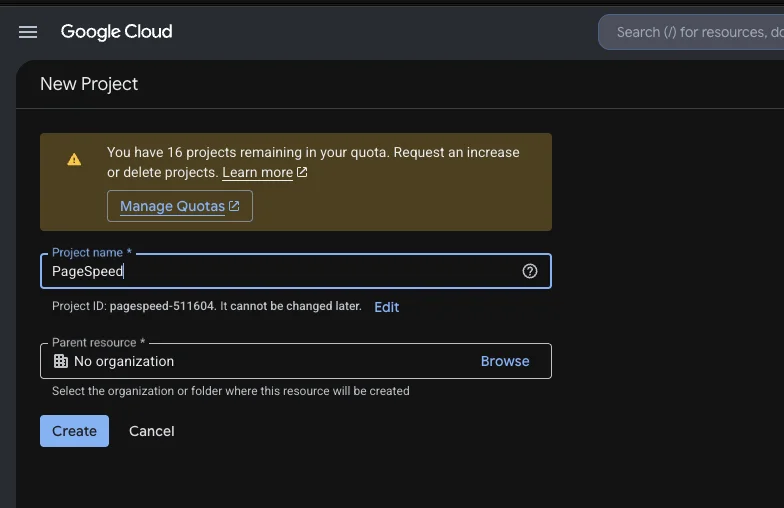
Task: Click the project ID text pagespeed-511604
Action: coord(162,306)
